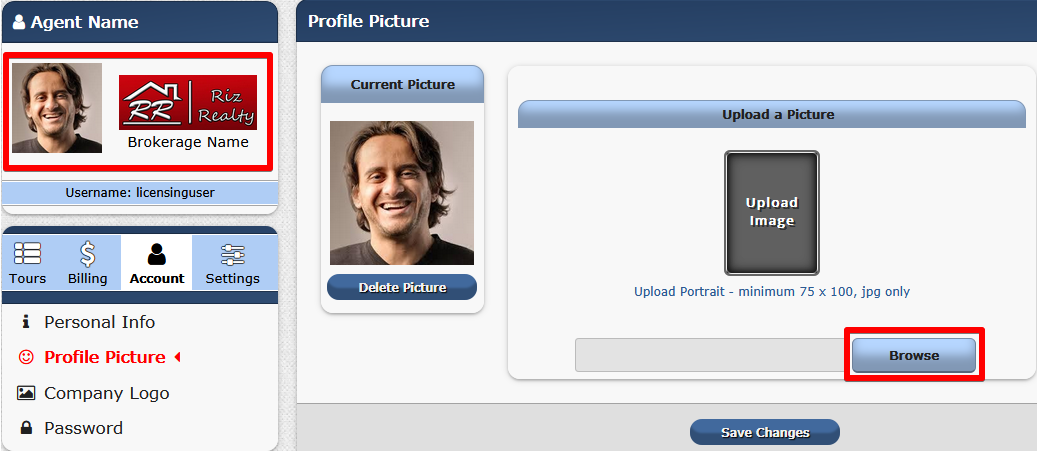Click the Billing dollar sign icon

pyautogui.click(x=88, y=253)
